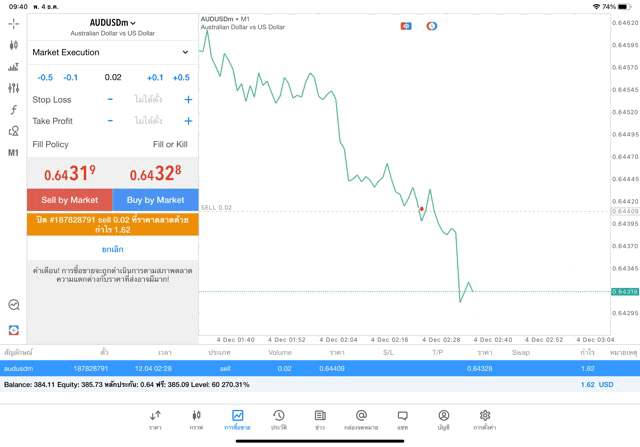The image size is (640, 447).
Task: Open the mailbox @ icon tab
Action: pyautogui.click(x=361, y=419)
